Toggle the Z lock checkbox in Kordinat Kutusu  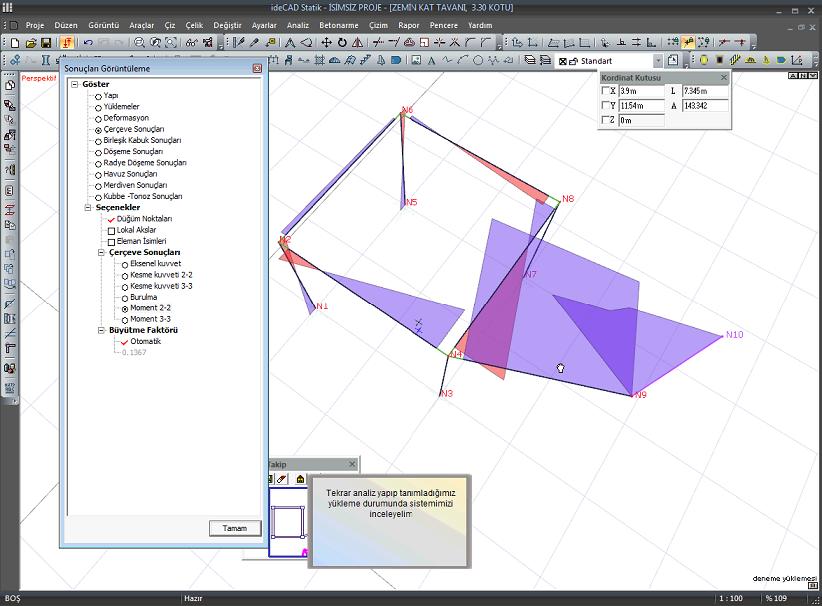605,120
